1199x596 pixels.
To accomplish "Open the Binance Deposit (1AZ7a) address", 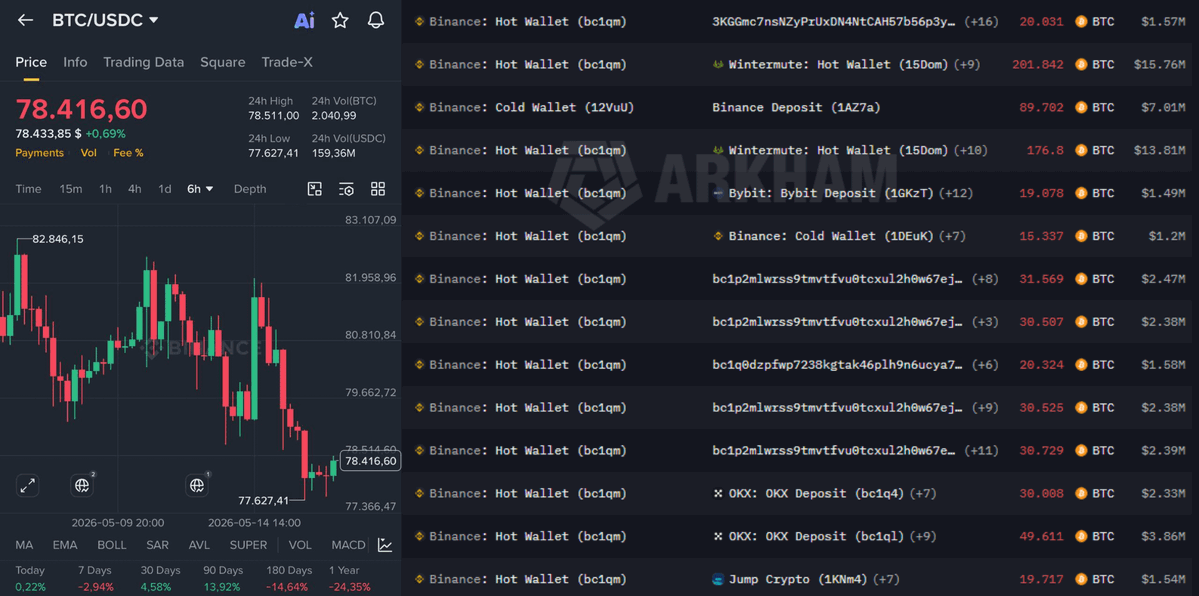I will [796, 108].
